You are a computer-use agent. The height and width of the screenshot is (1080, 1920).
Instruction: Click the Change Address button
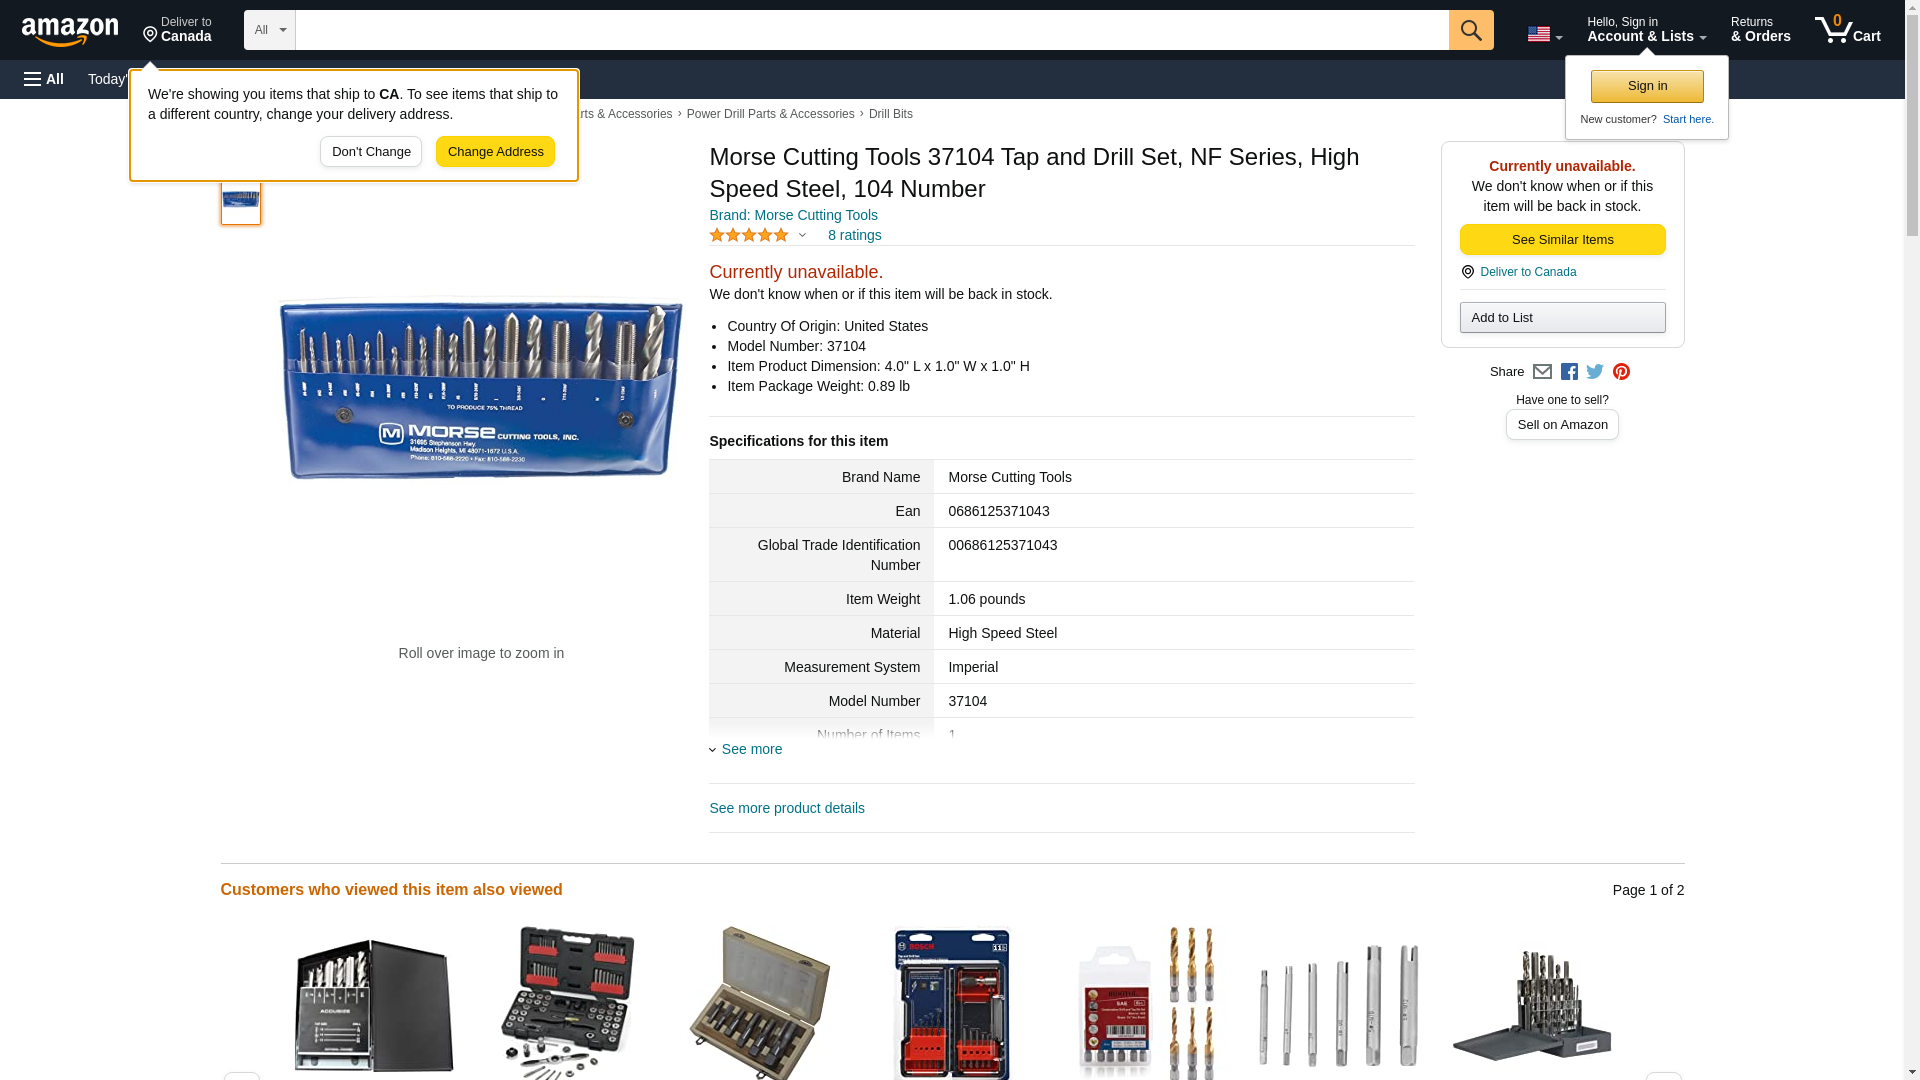click(x=495, y=152)
